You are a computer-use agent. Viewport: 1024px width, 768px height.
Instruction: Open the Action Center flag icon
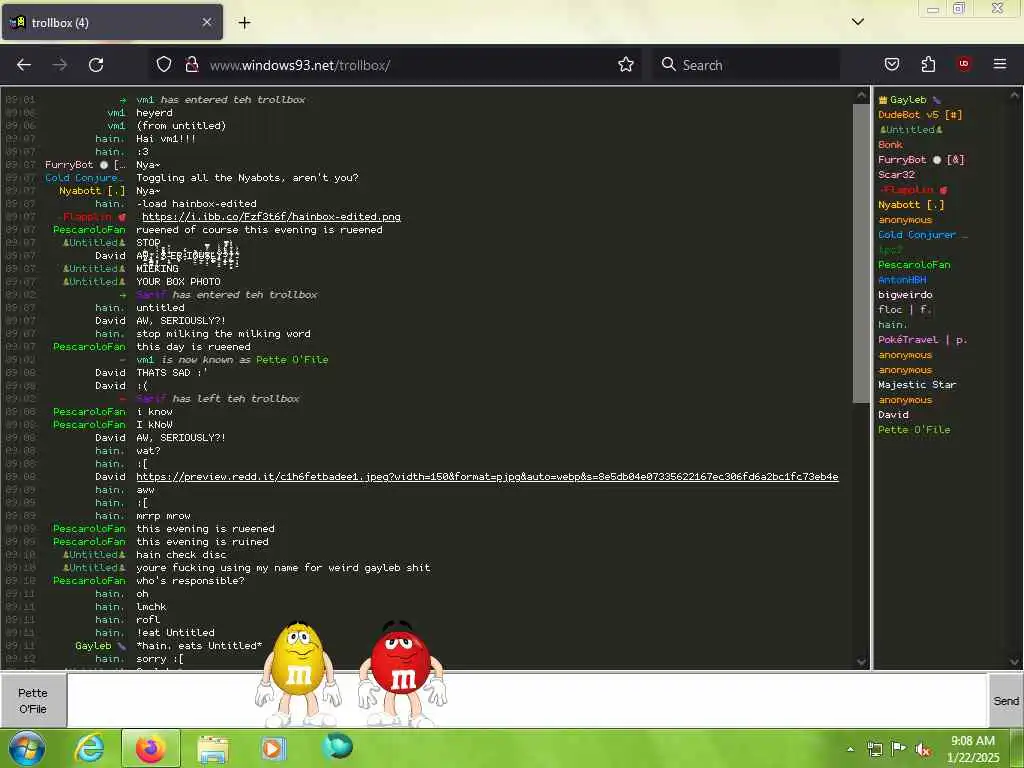tap(899, 749)
